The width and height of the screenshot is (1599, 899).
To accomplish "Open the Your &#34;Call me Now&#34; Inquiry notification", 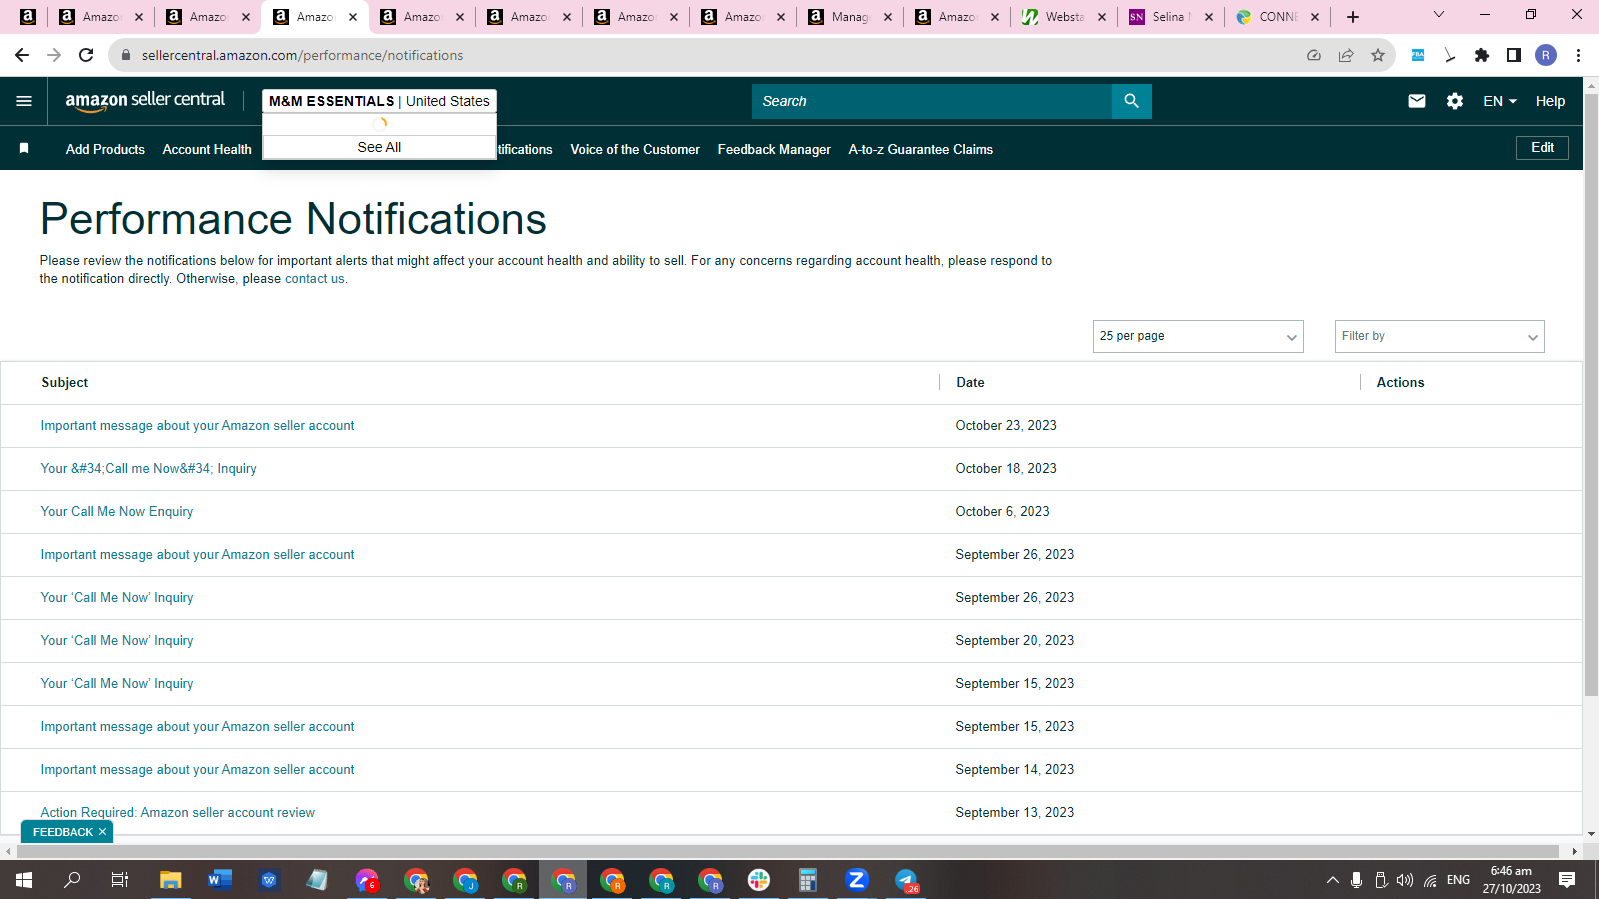I will (148, 469).
